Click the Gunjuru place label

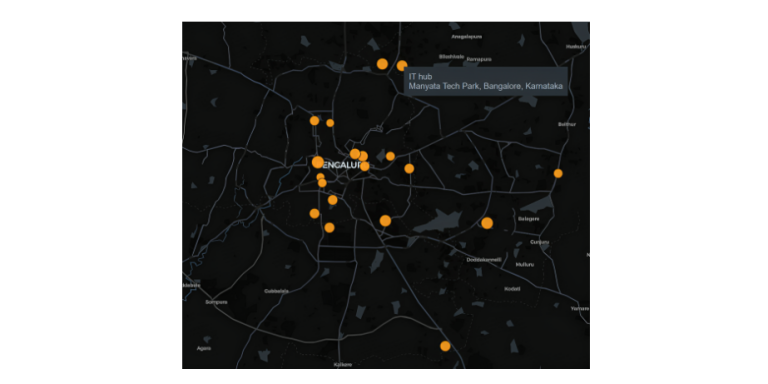(540, 242)
